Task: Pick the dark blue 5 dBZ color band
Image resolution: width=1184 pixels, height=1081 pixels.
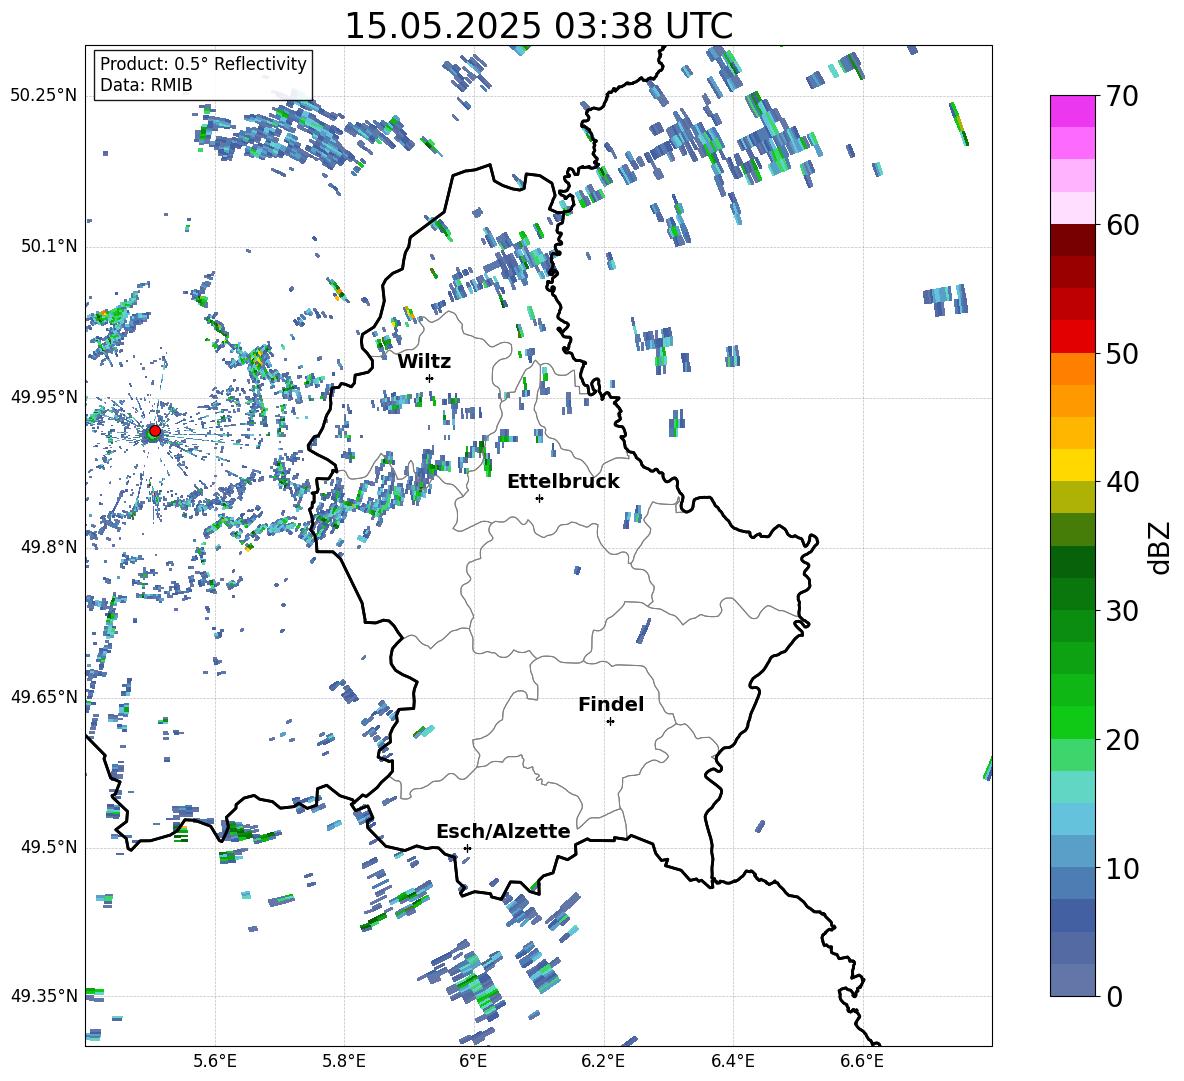Action: [1073, 915]
